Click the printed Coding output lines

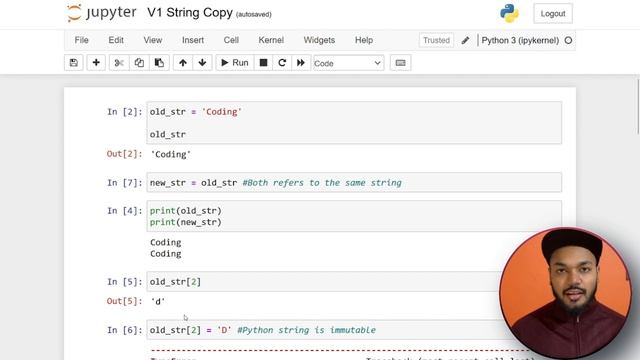tap(166, 248)
